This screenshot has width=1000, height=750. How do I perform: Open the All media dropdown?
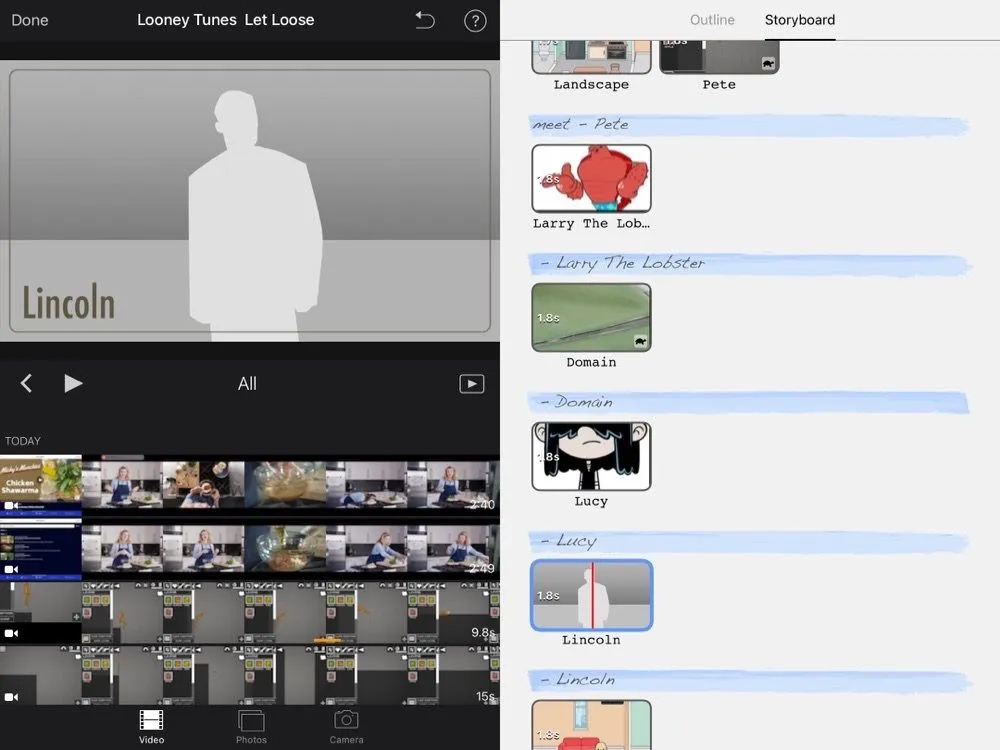pyautogui.click(x=247, y=384)
